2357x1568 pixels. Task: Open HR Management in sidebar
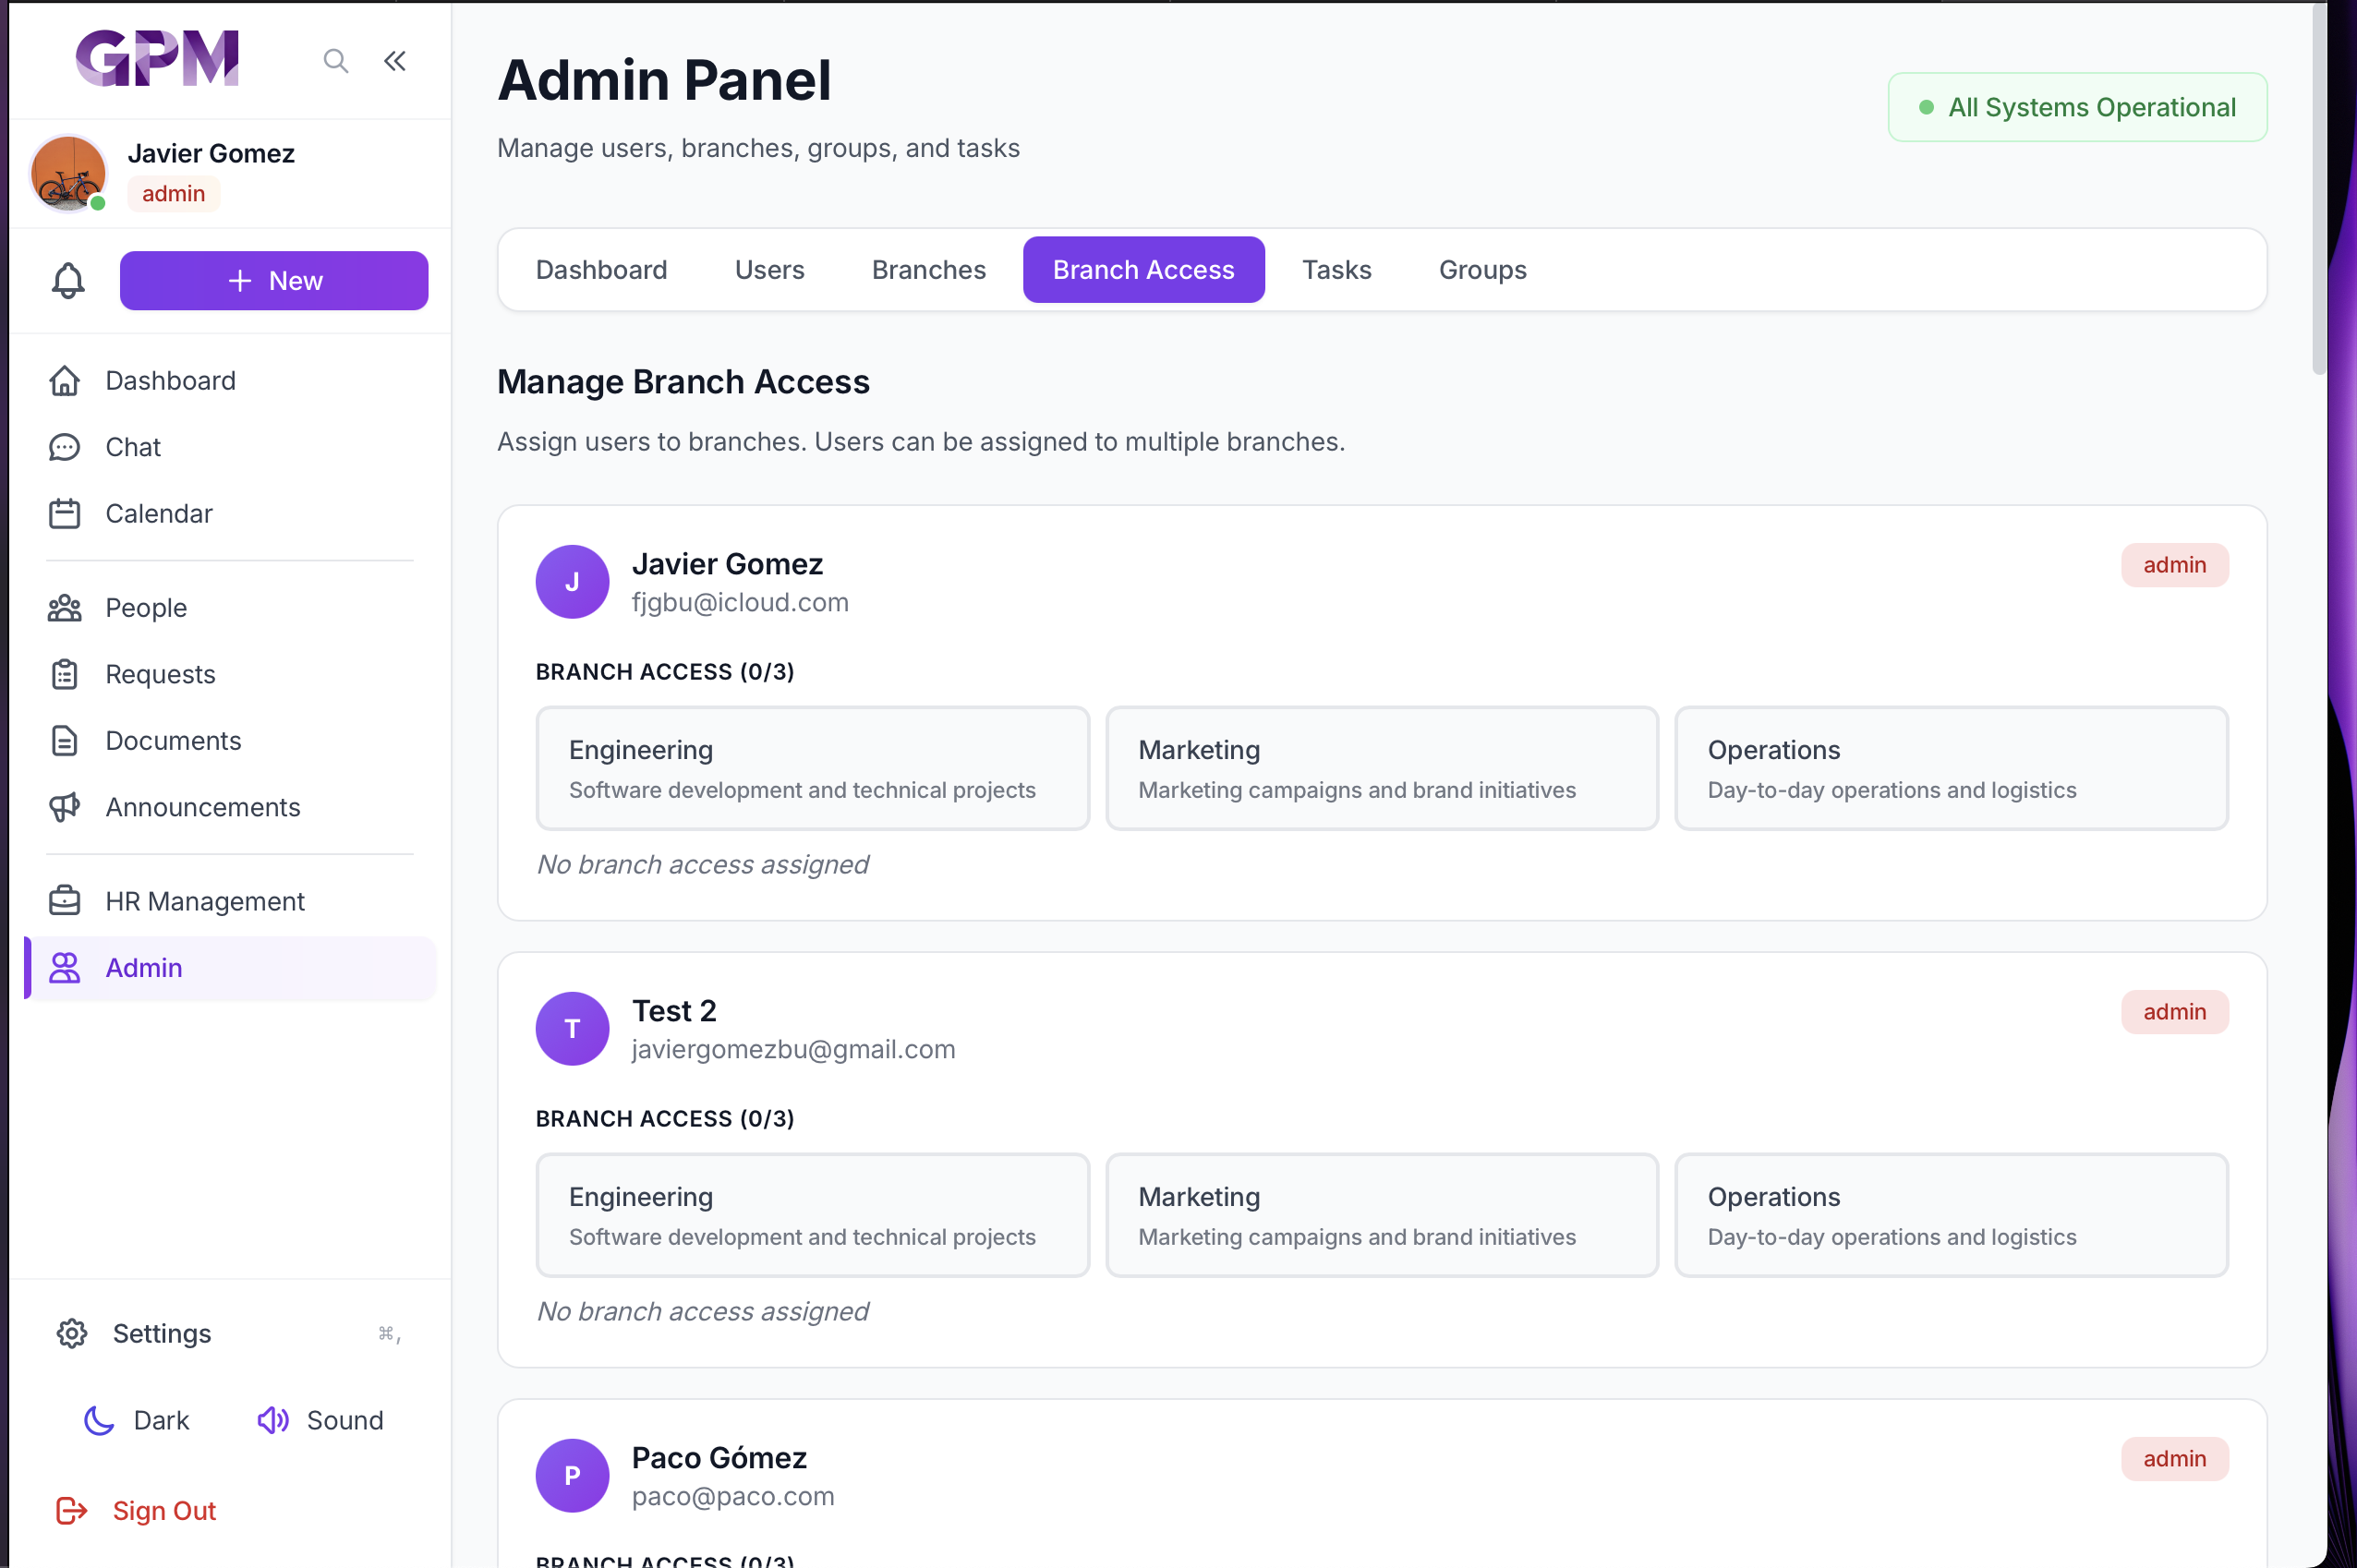(x=230, y=901)
